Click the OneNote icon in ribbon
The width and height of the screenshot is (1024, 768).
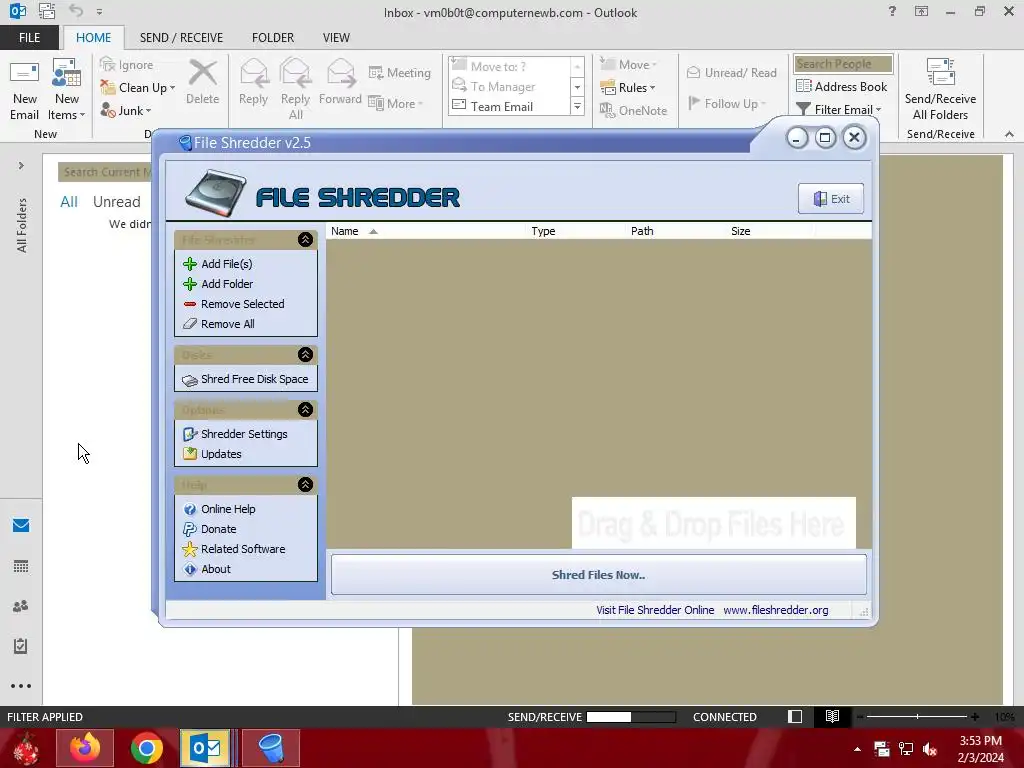[633, 110]
